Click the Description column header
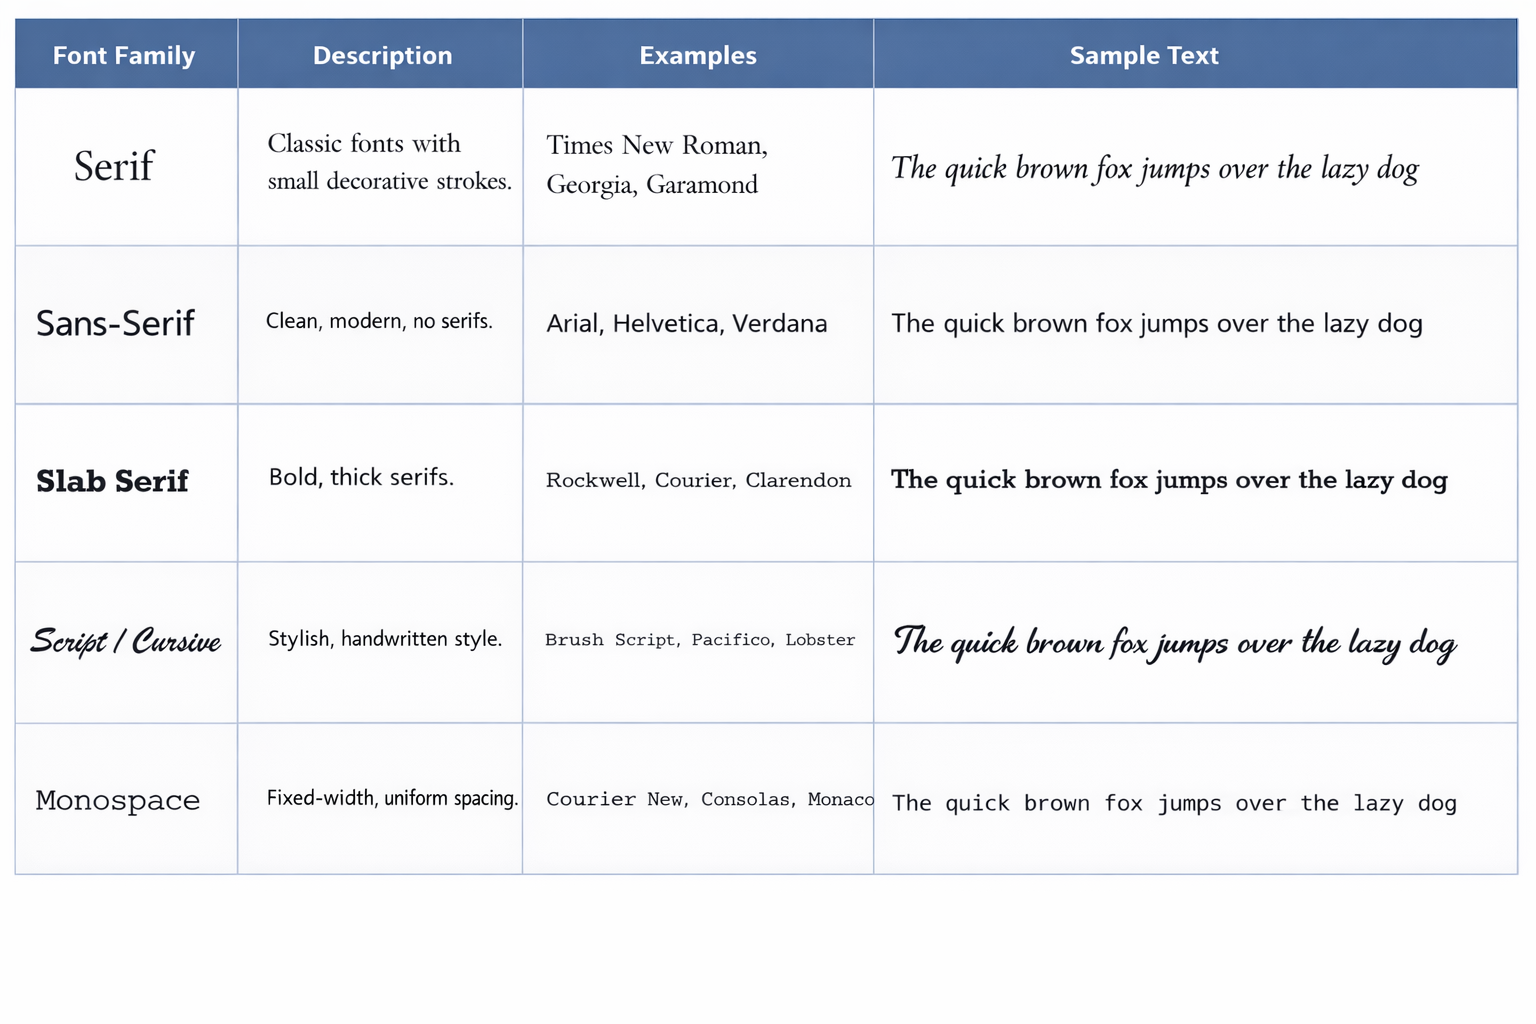 click(x=382, y=55)
